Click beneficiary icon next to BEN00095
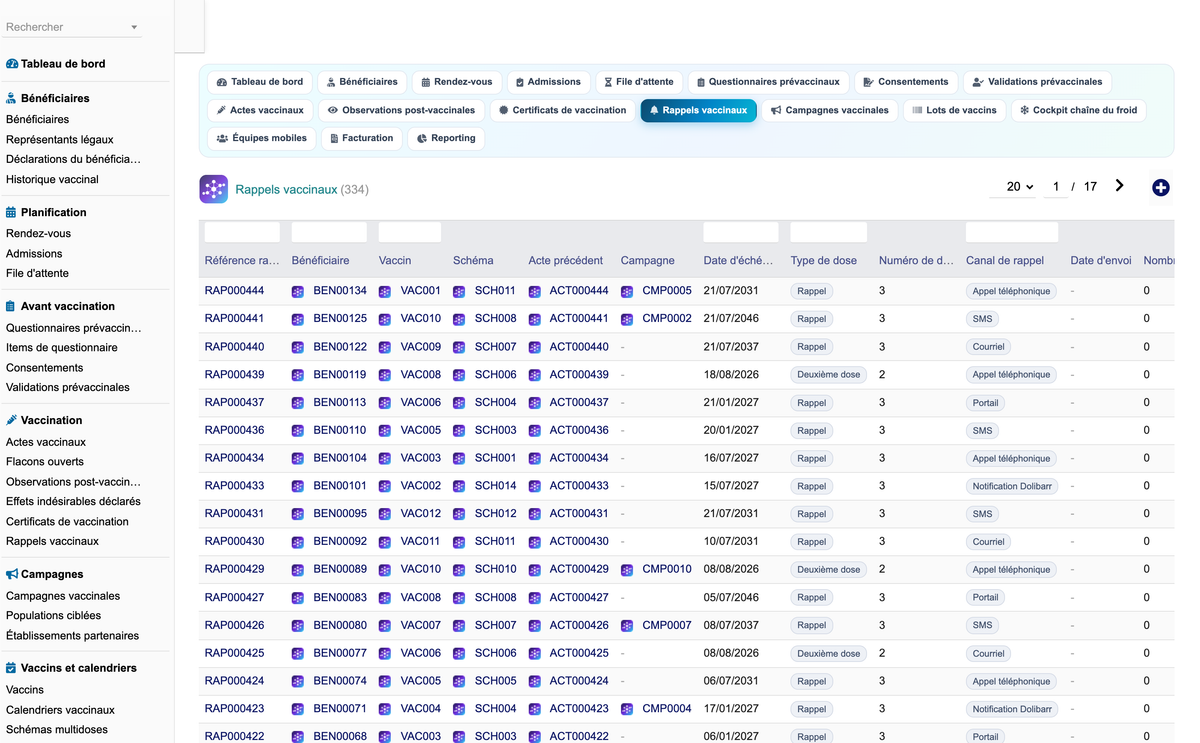 [x=297, y=514]
